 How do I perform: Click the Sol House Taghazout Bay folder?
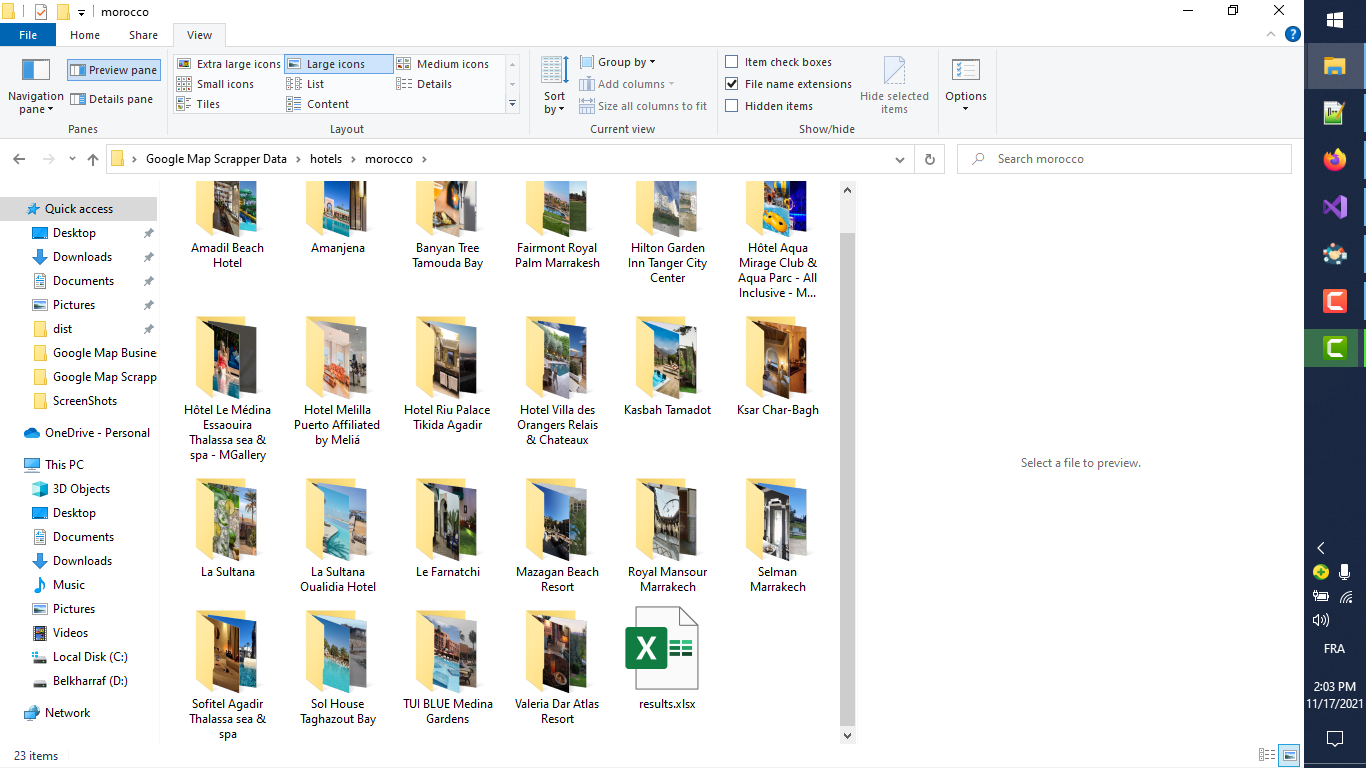(338, 668)
